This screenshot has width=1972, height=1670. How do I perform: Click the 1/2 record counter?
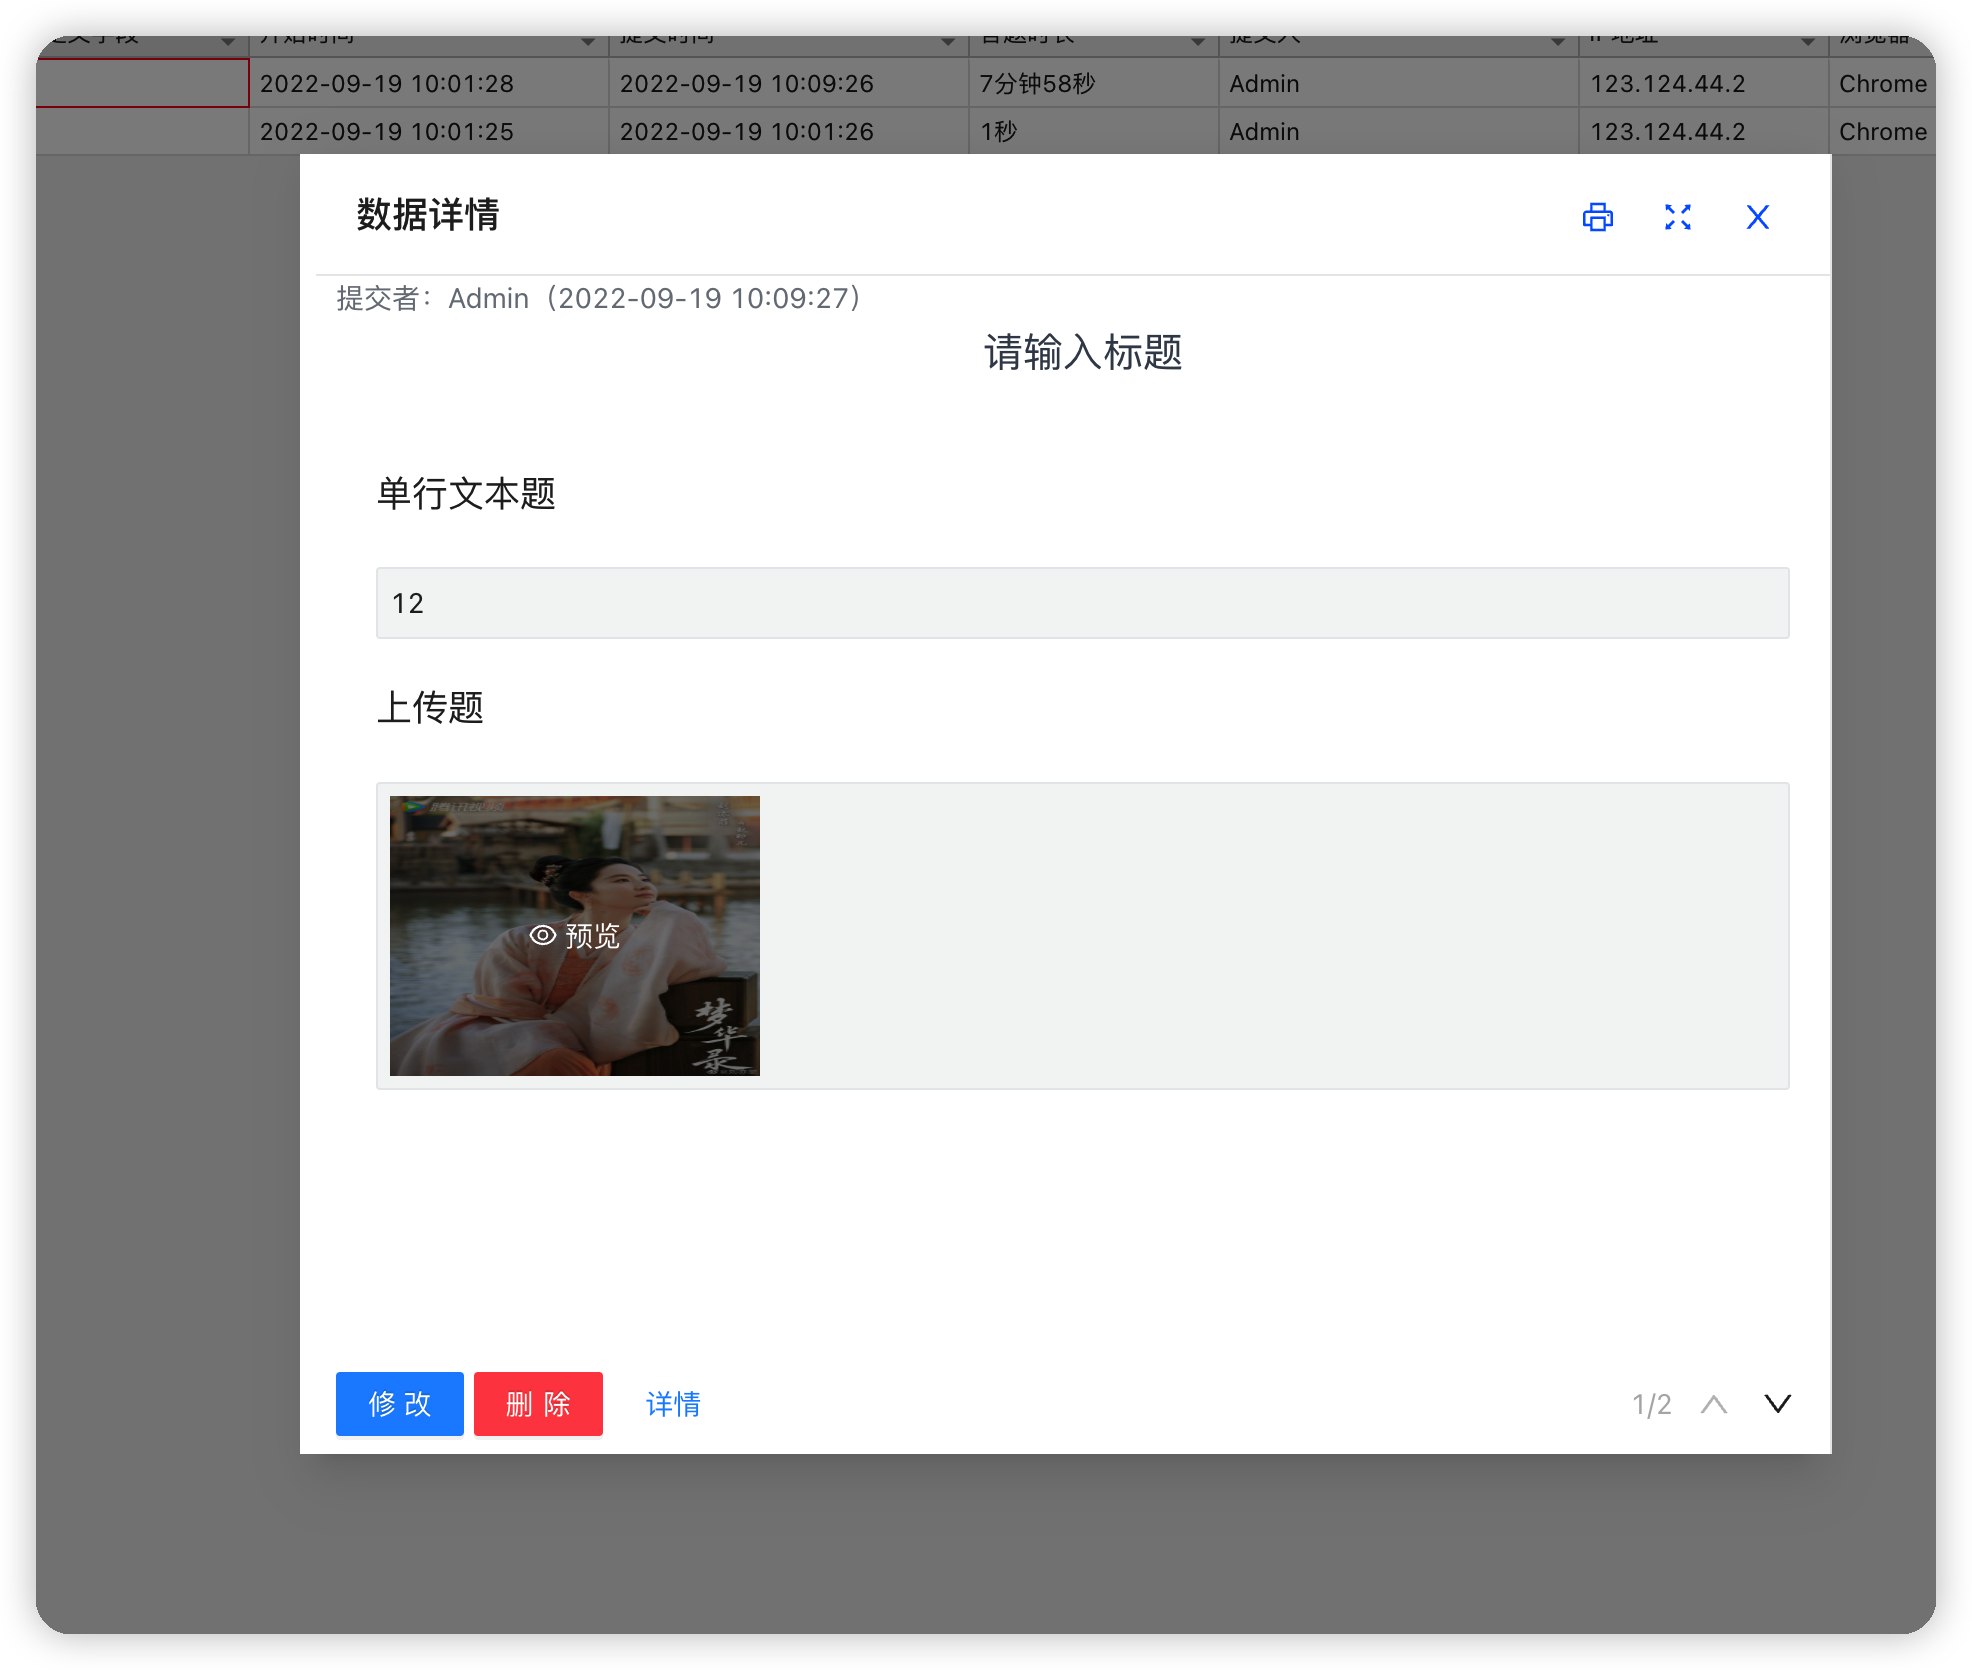(1651, 1404)
